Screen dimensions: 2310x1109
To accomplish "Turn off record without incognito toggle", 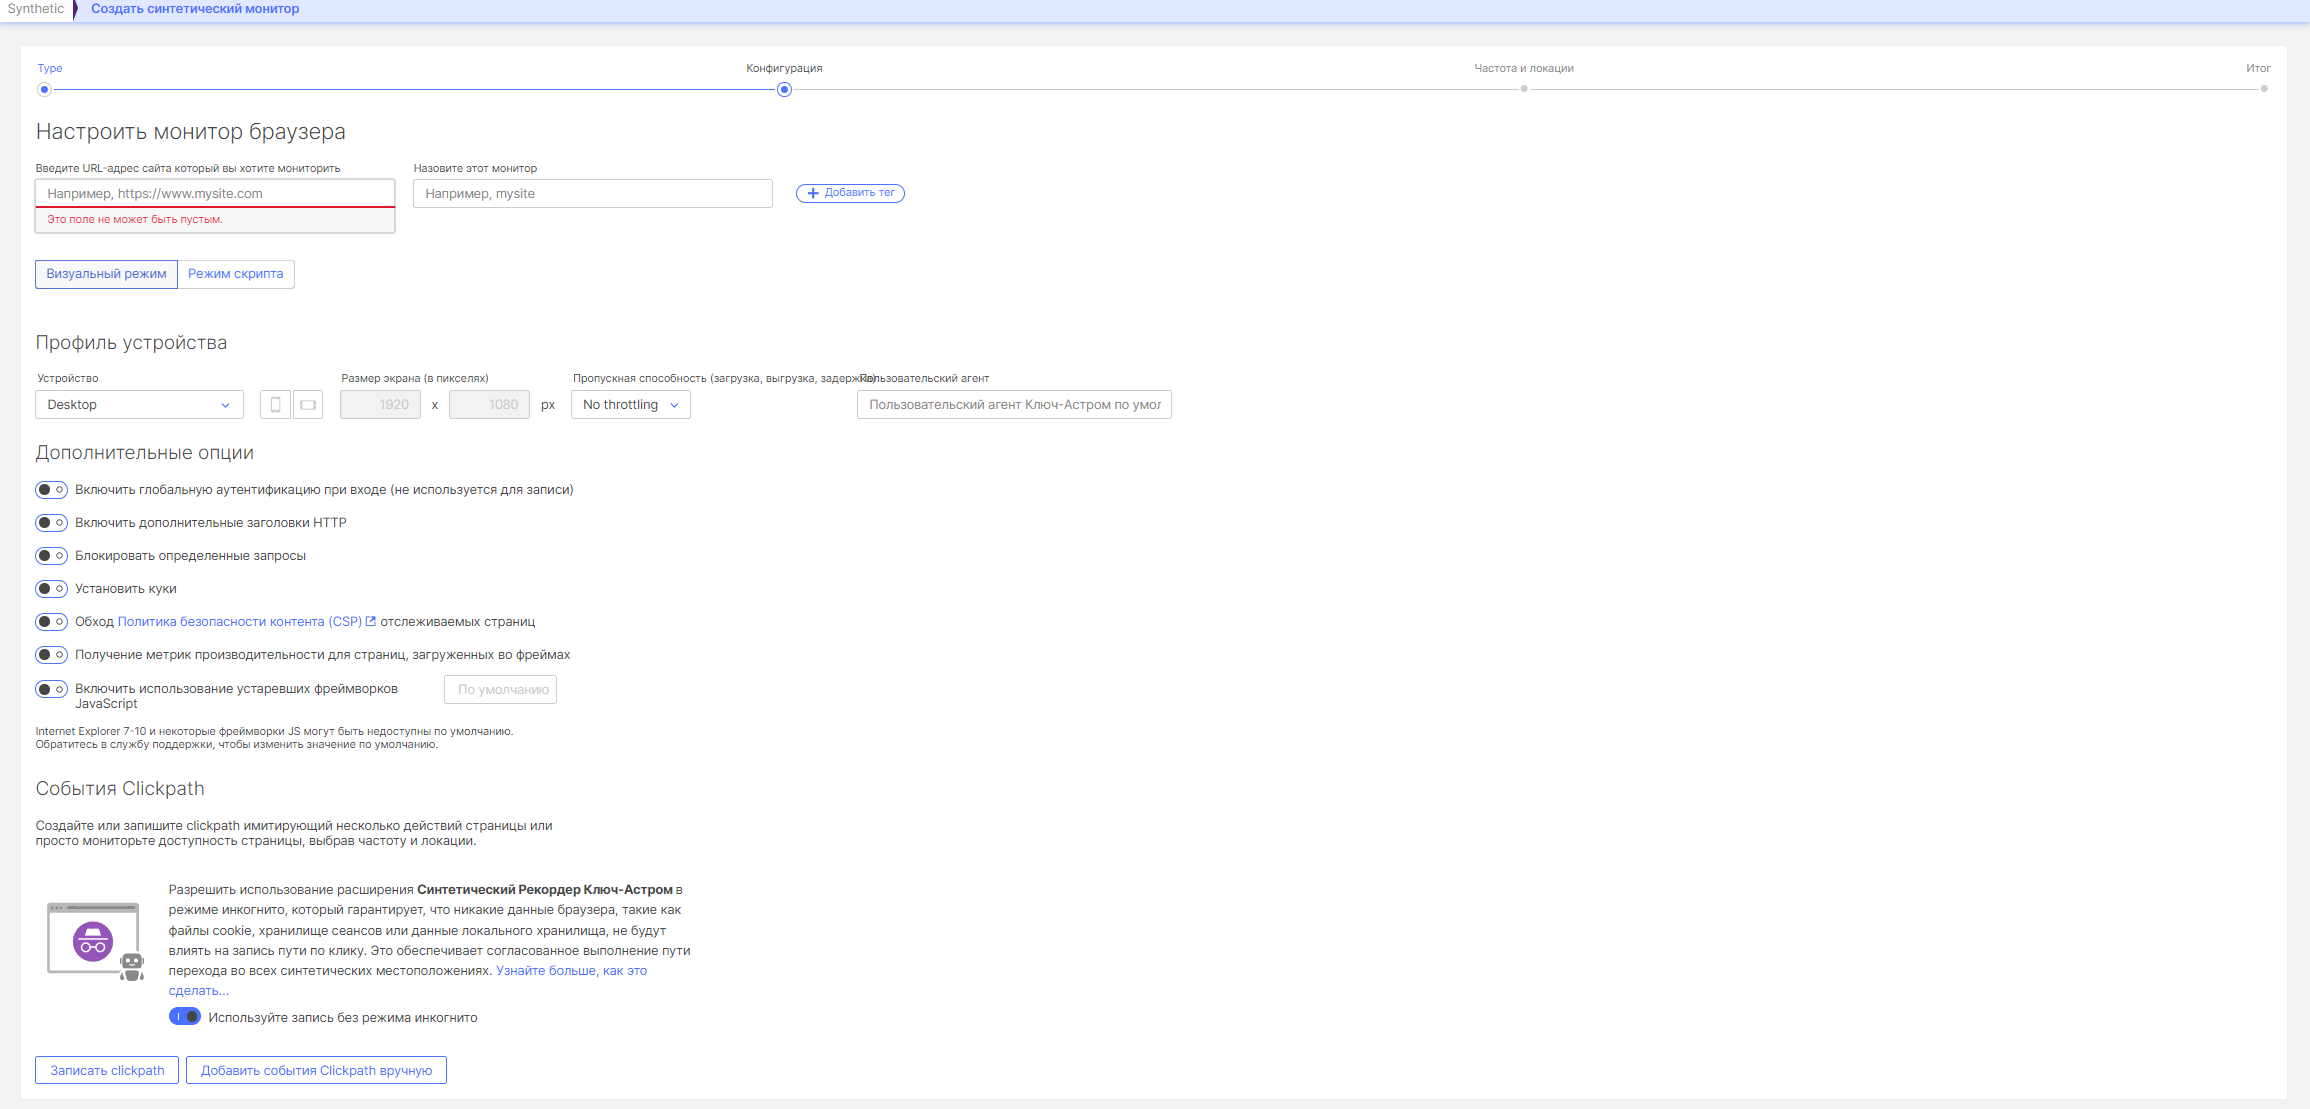I will pyautogui.click(x=185, y=1017).
